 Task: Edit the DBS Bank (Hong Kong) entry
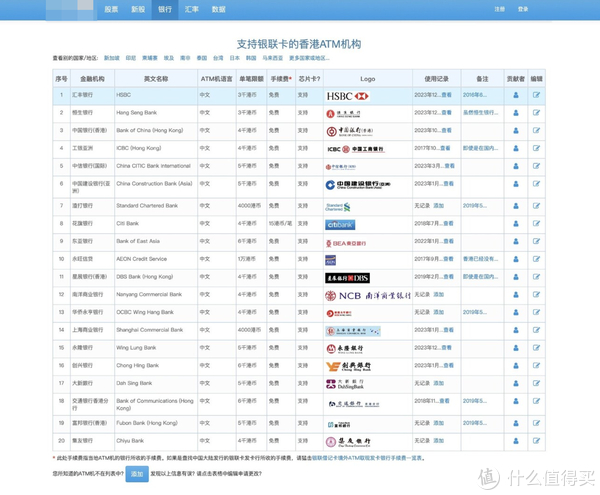(x=536, y=277)
